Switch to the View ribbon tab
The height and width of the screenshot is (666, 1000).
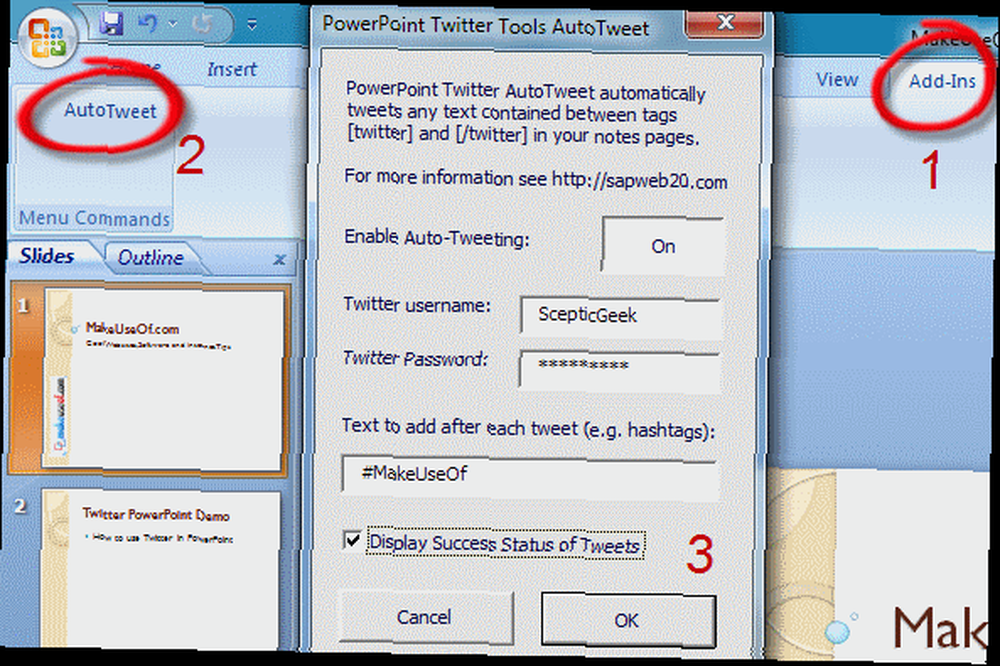click(837, 80)
